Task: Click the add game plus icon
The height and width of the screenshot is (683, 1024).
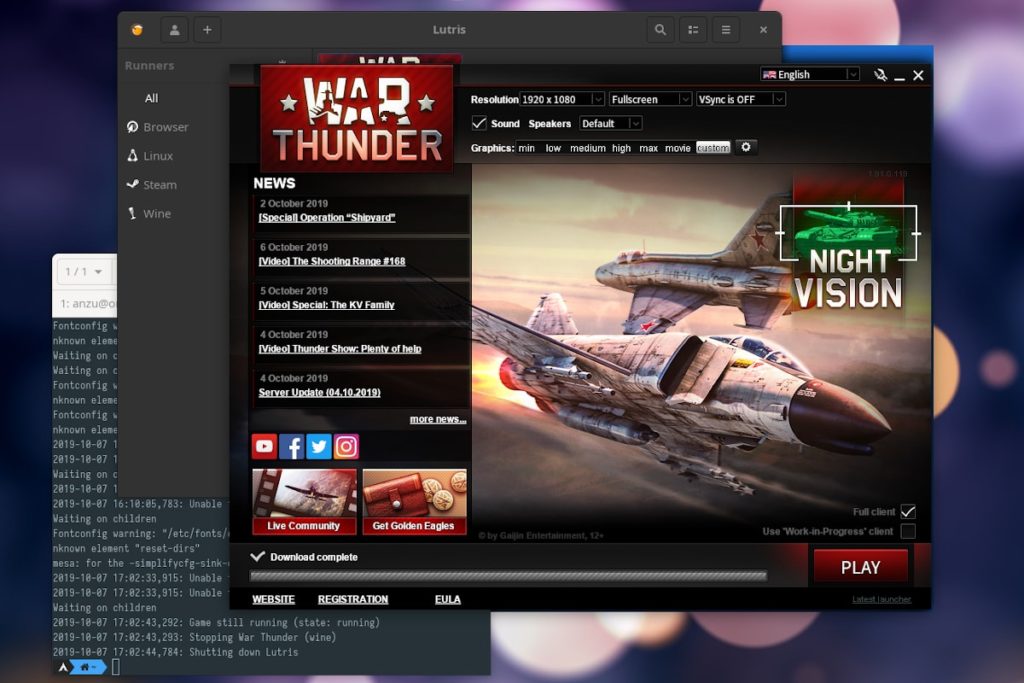Action: (207, 30)
